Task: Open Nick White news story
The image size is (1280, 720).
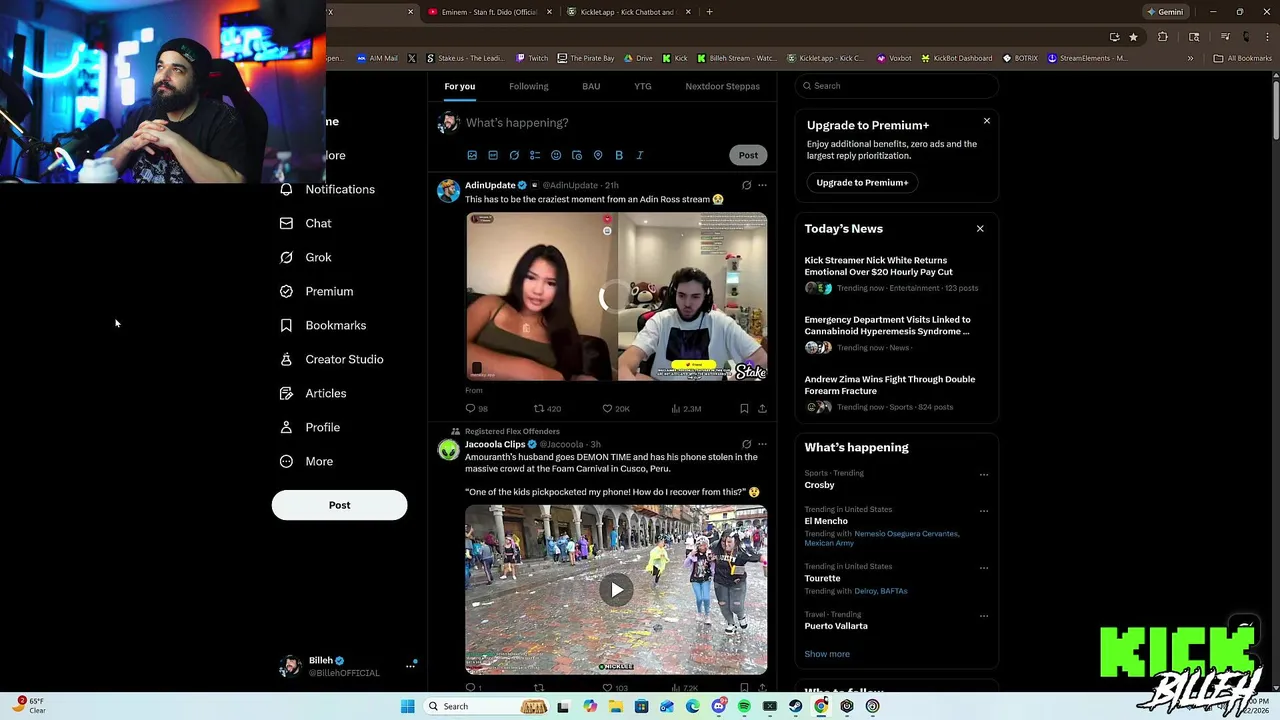Action: click(896, 276)
